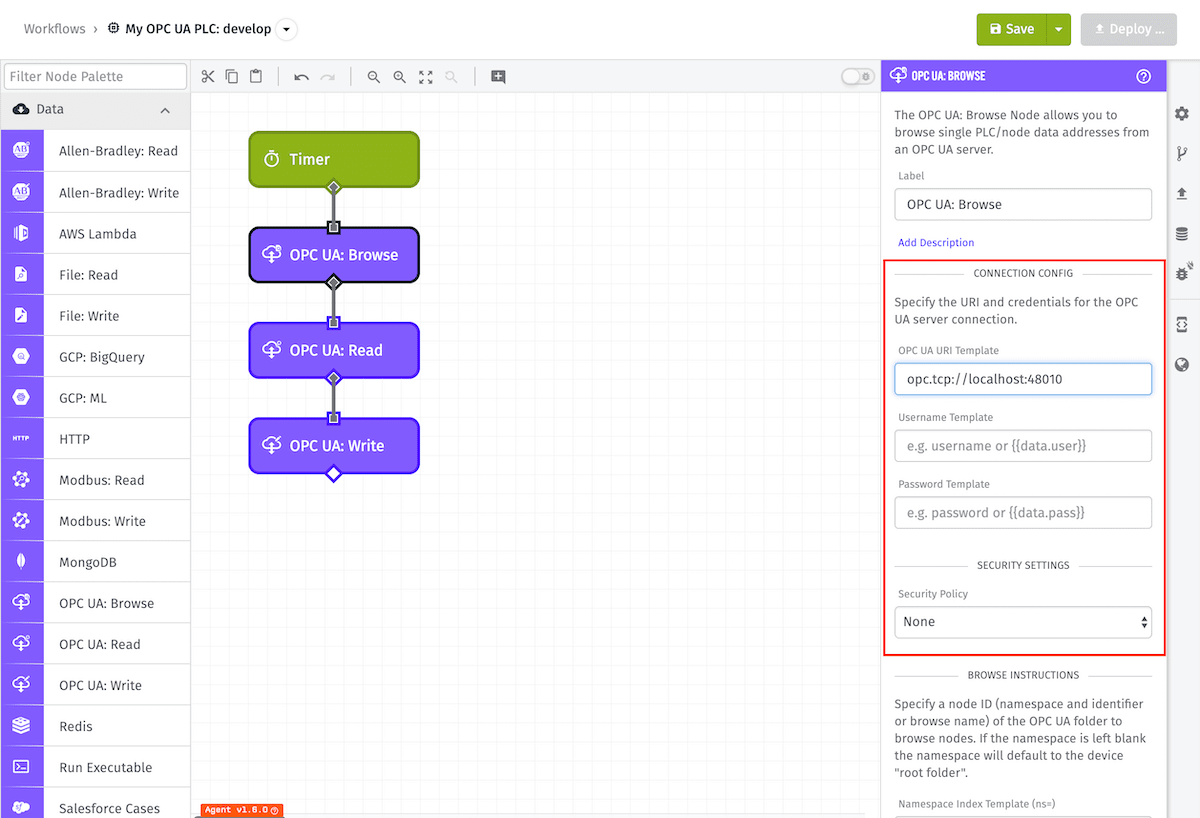Zoom out of the workflow canvas
1200x818 pixels.
coord(374,77)
